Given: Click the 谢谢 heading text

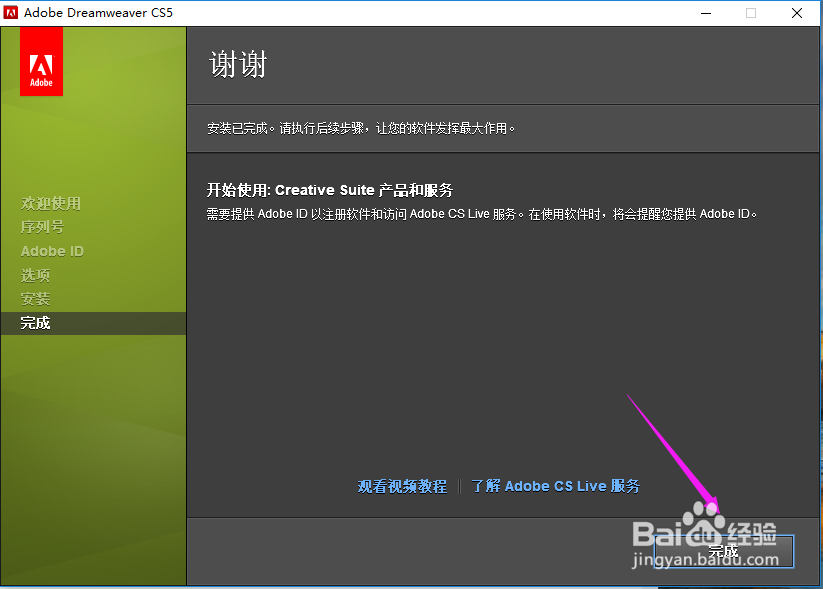Looking at the screenshot, I should (x=238, y=65).
